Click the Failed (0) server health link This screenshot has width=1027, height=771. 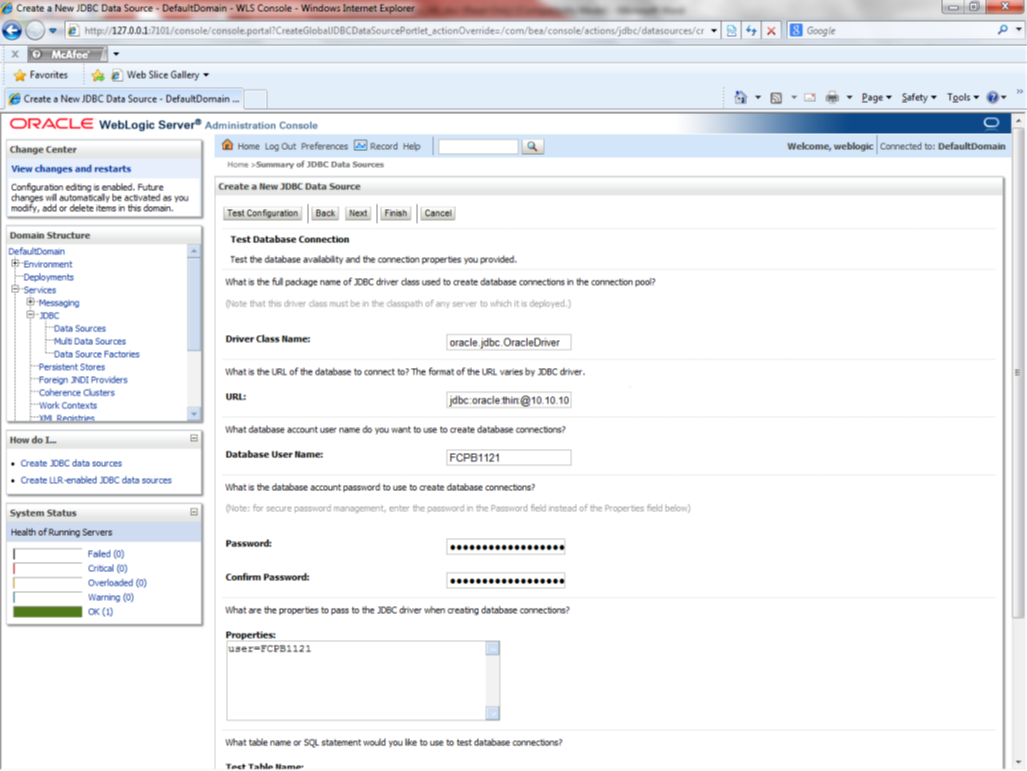(105, 554)
